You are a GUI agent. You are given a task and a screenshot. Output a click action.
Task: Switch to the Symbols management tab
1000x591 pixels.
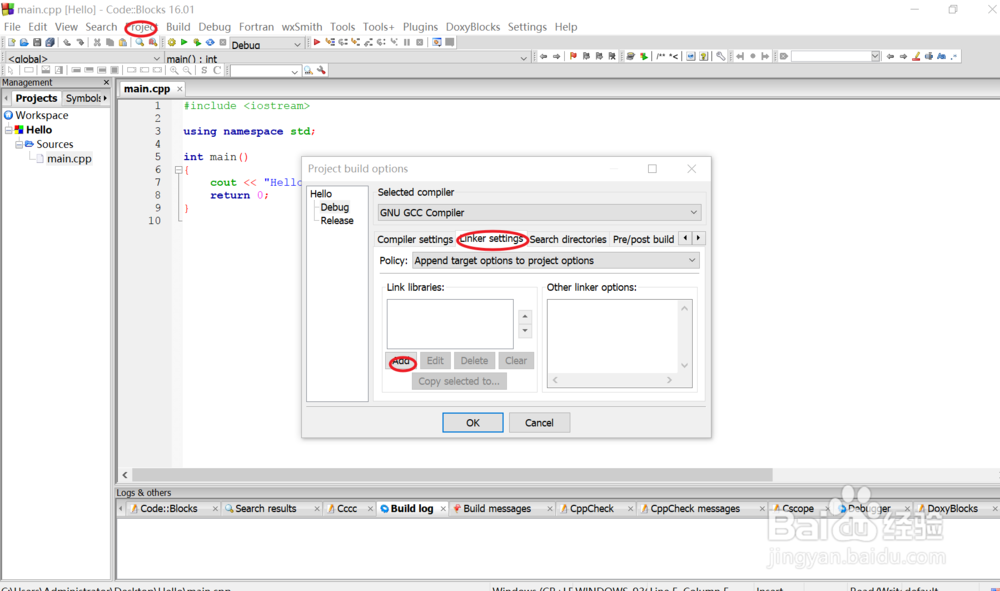84,98
